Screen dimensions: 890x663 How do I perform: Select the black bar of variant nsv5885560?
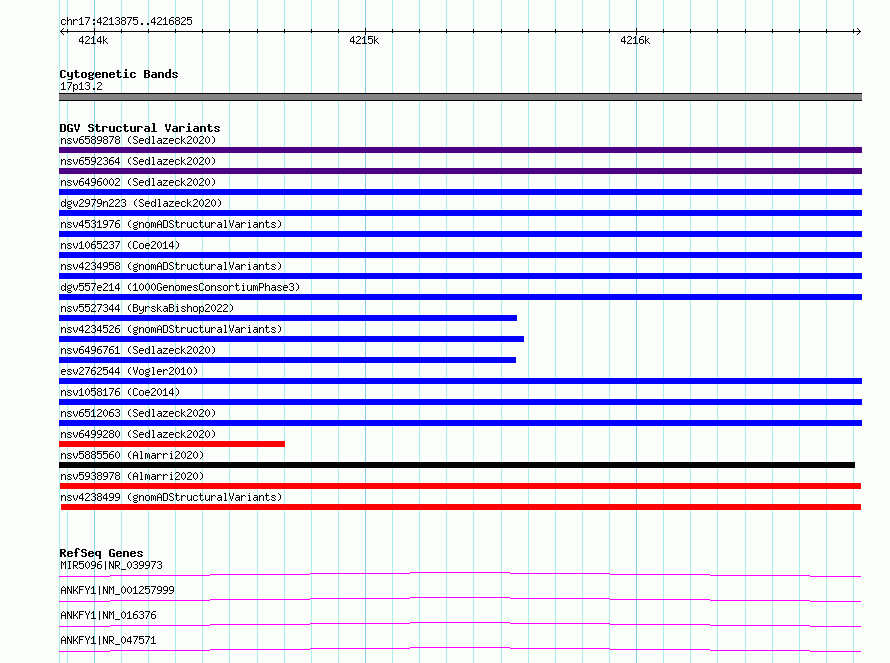click(x=457, y=465)
